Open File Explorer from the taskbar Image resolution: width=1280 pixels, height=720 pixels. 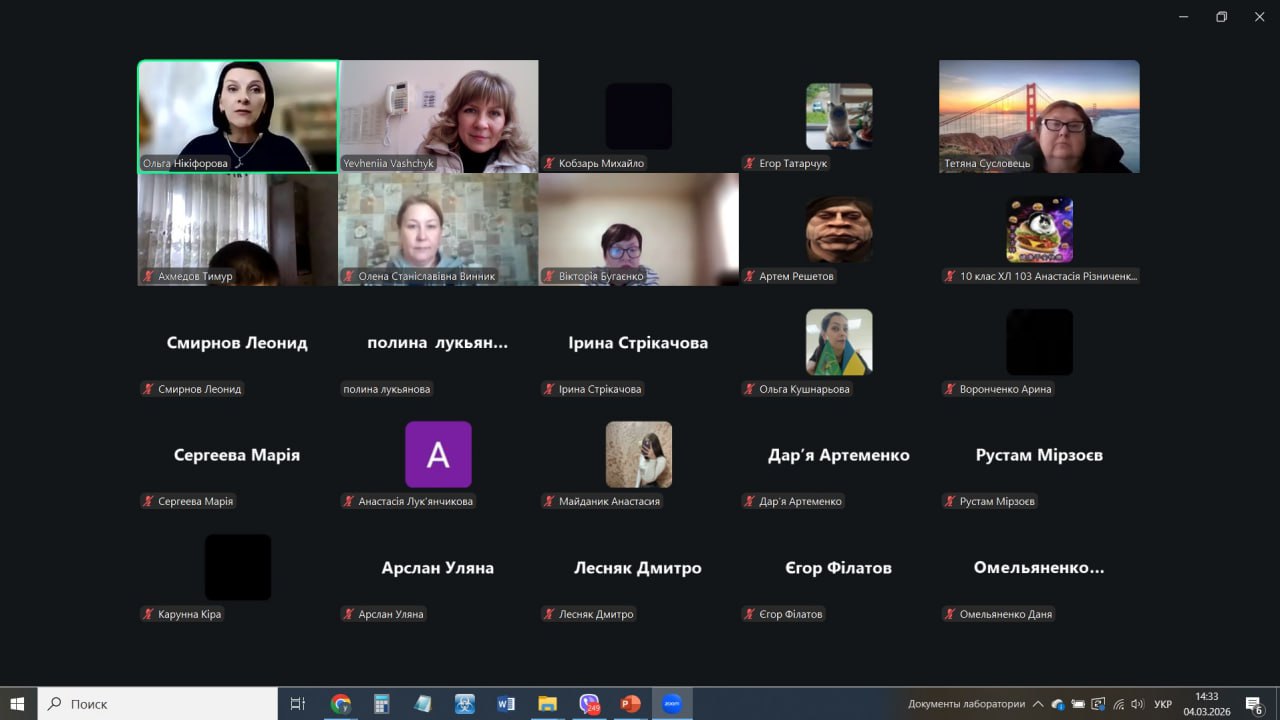(x=547, y=704)
